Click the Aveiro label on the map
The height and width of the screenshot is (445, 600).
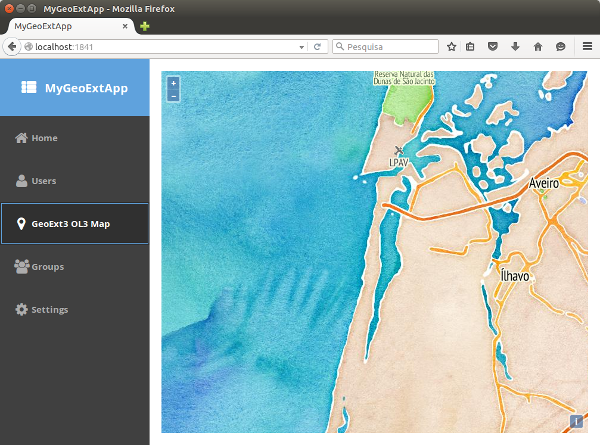(544, 183)
